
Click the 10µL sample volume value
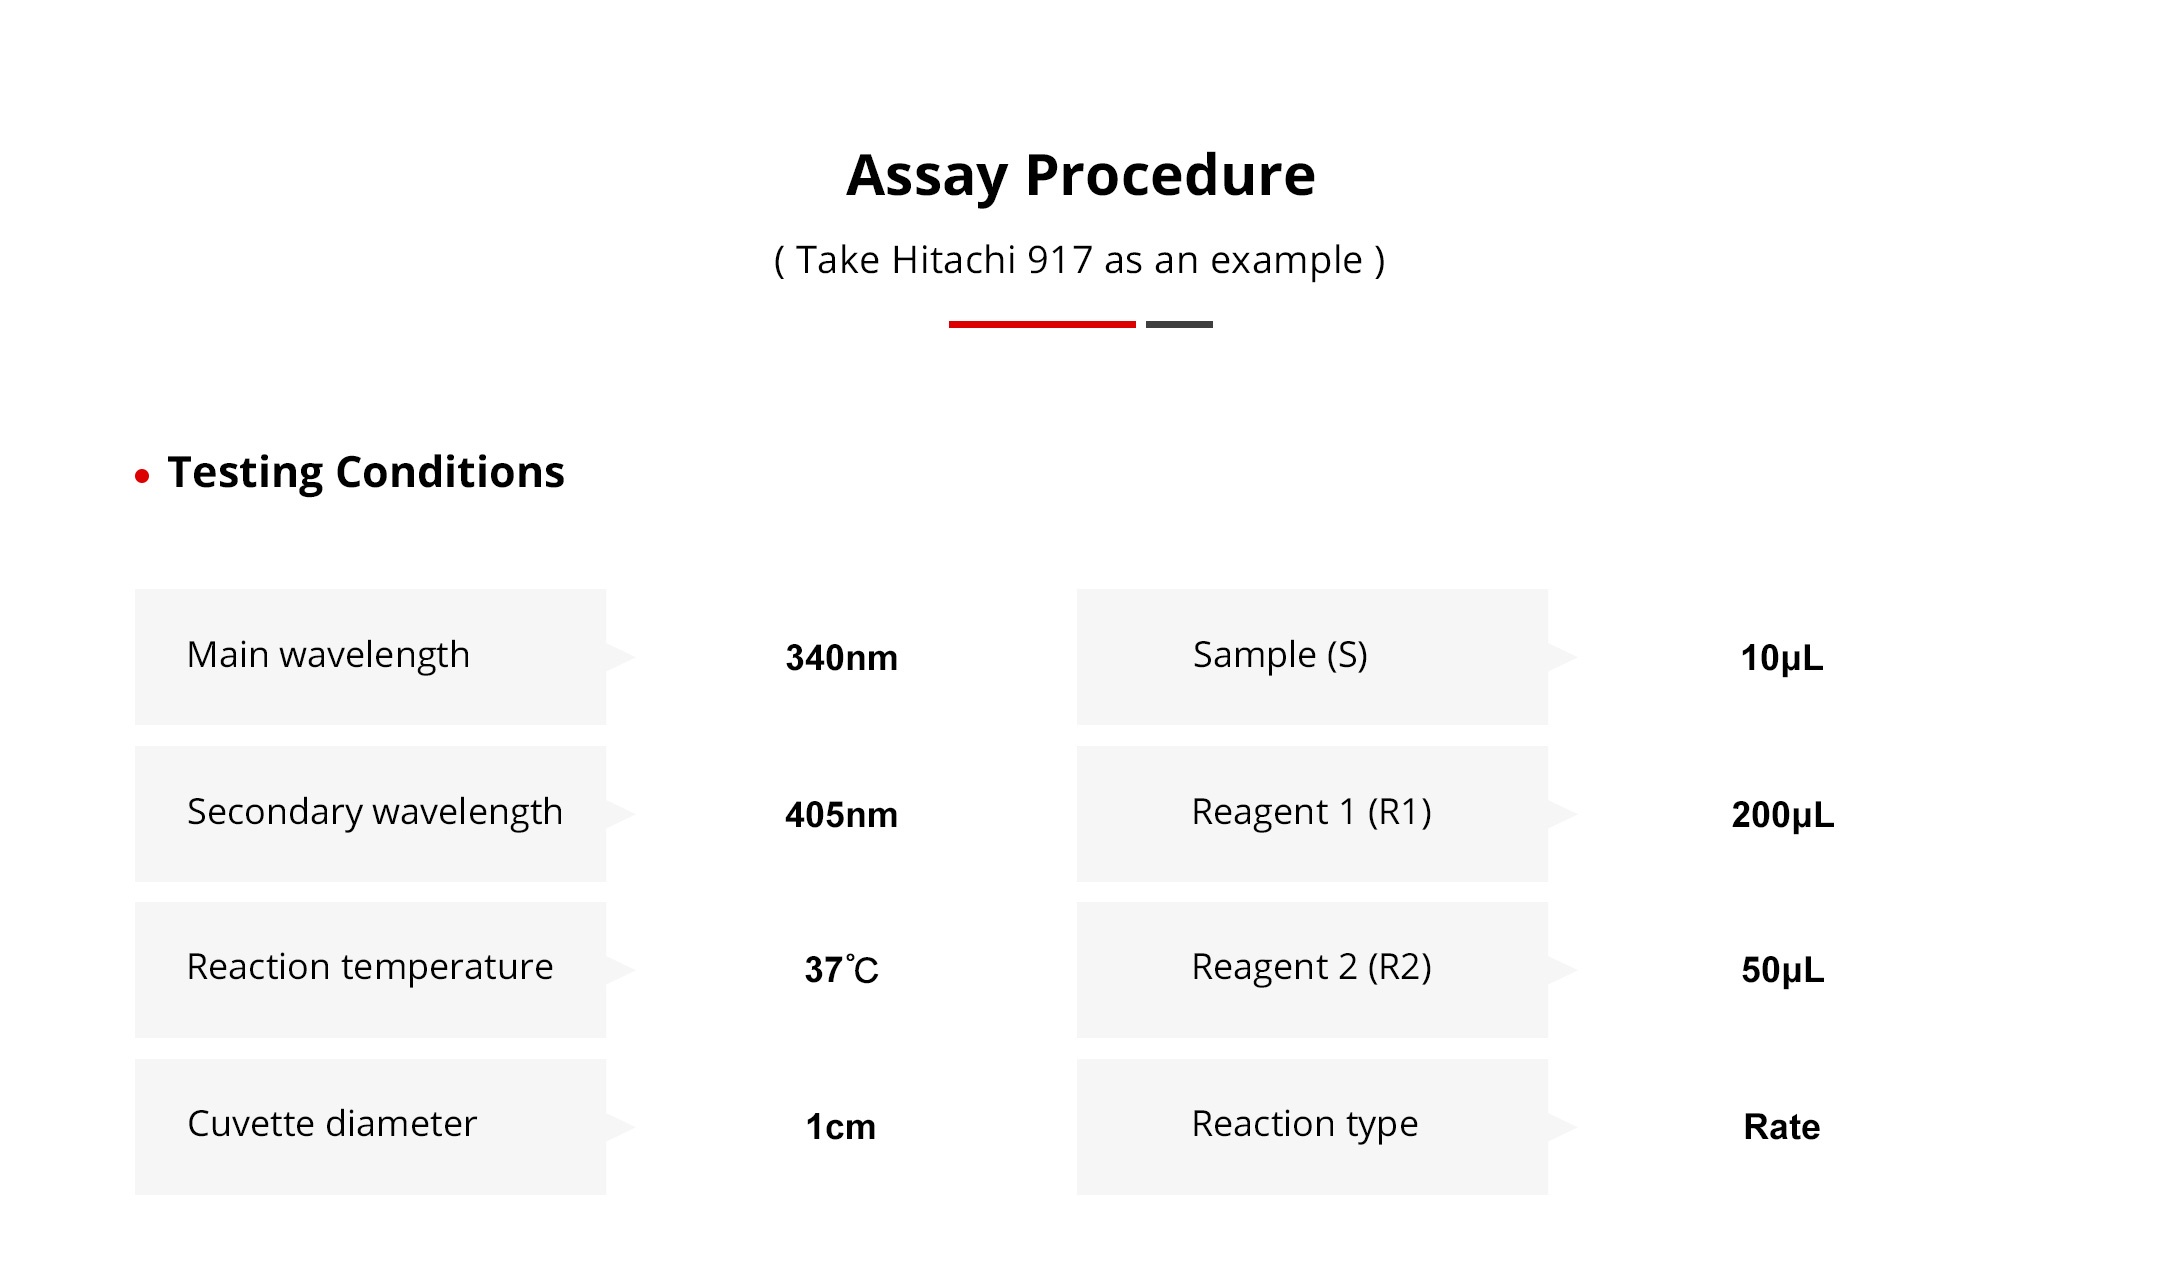1781,658
